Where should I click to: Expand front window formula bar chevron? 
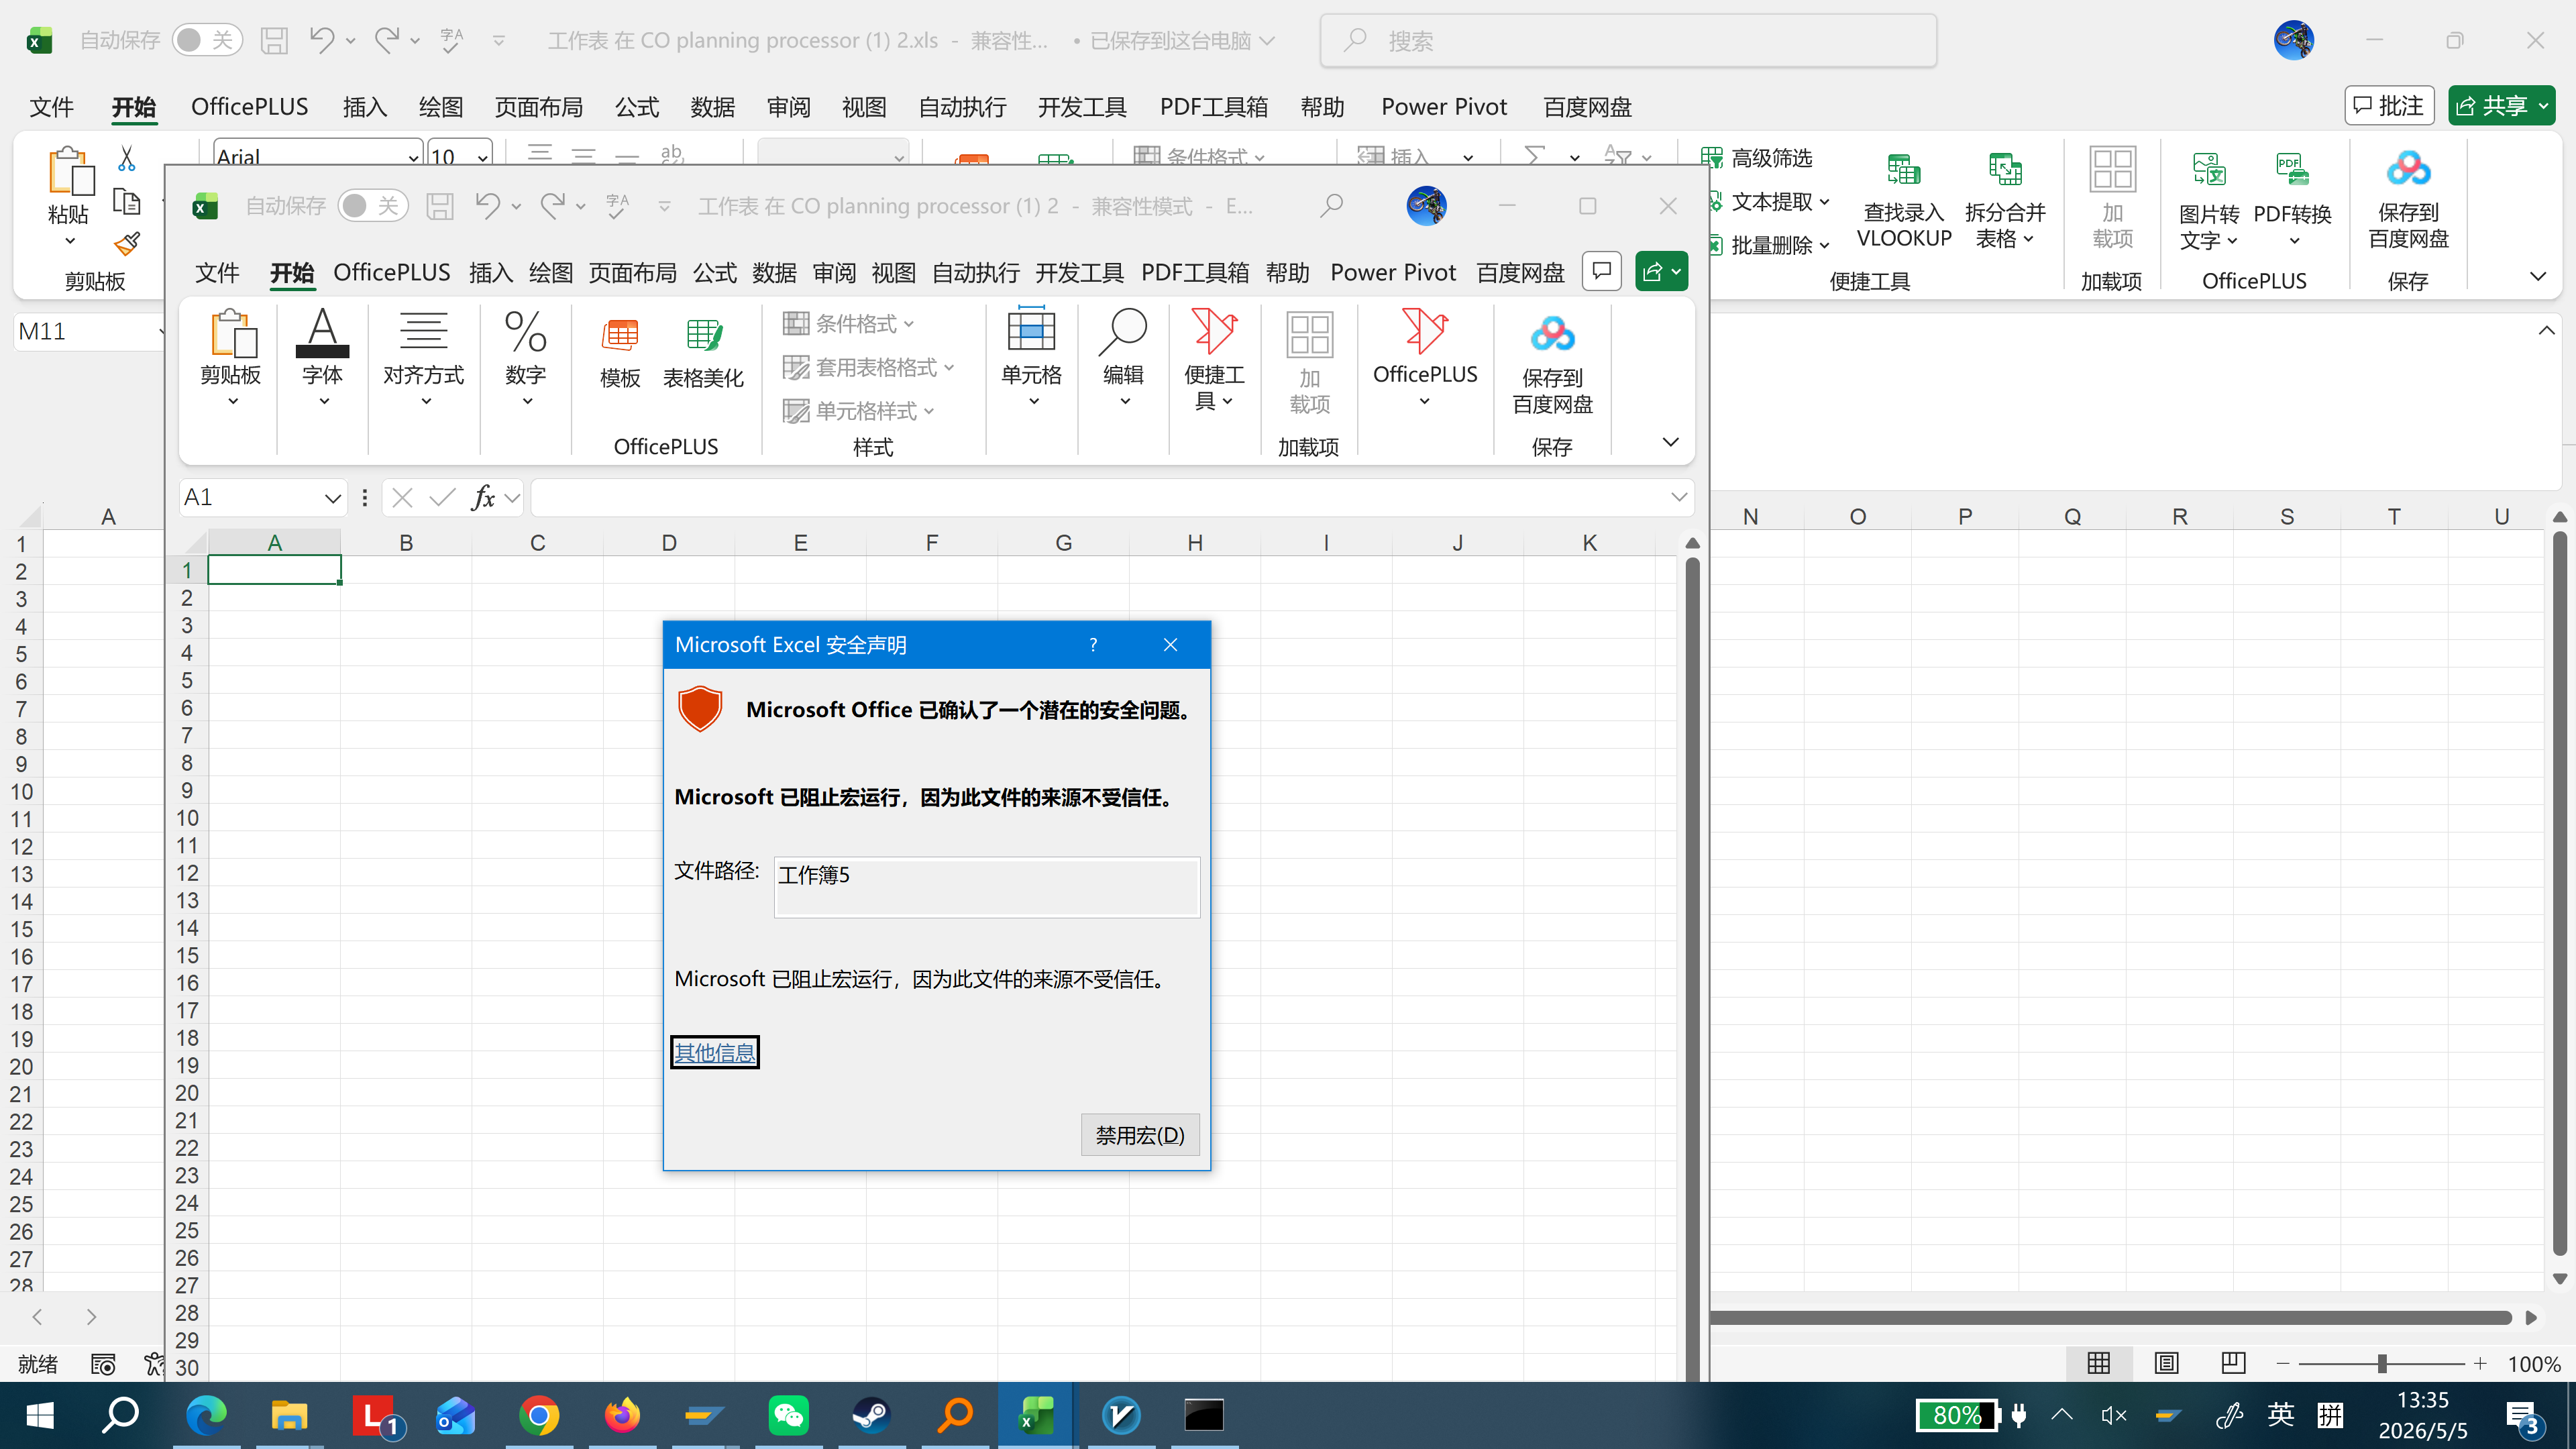coord(1679,497)
